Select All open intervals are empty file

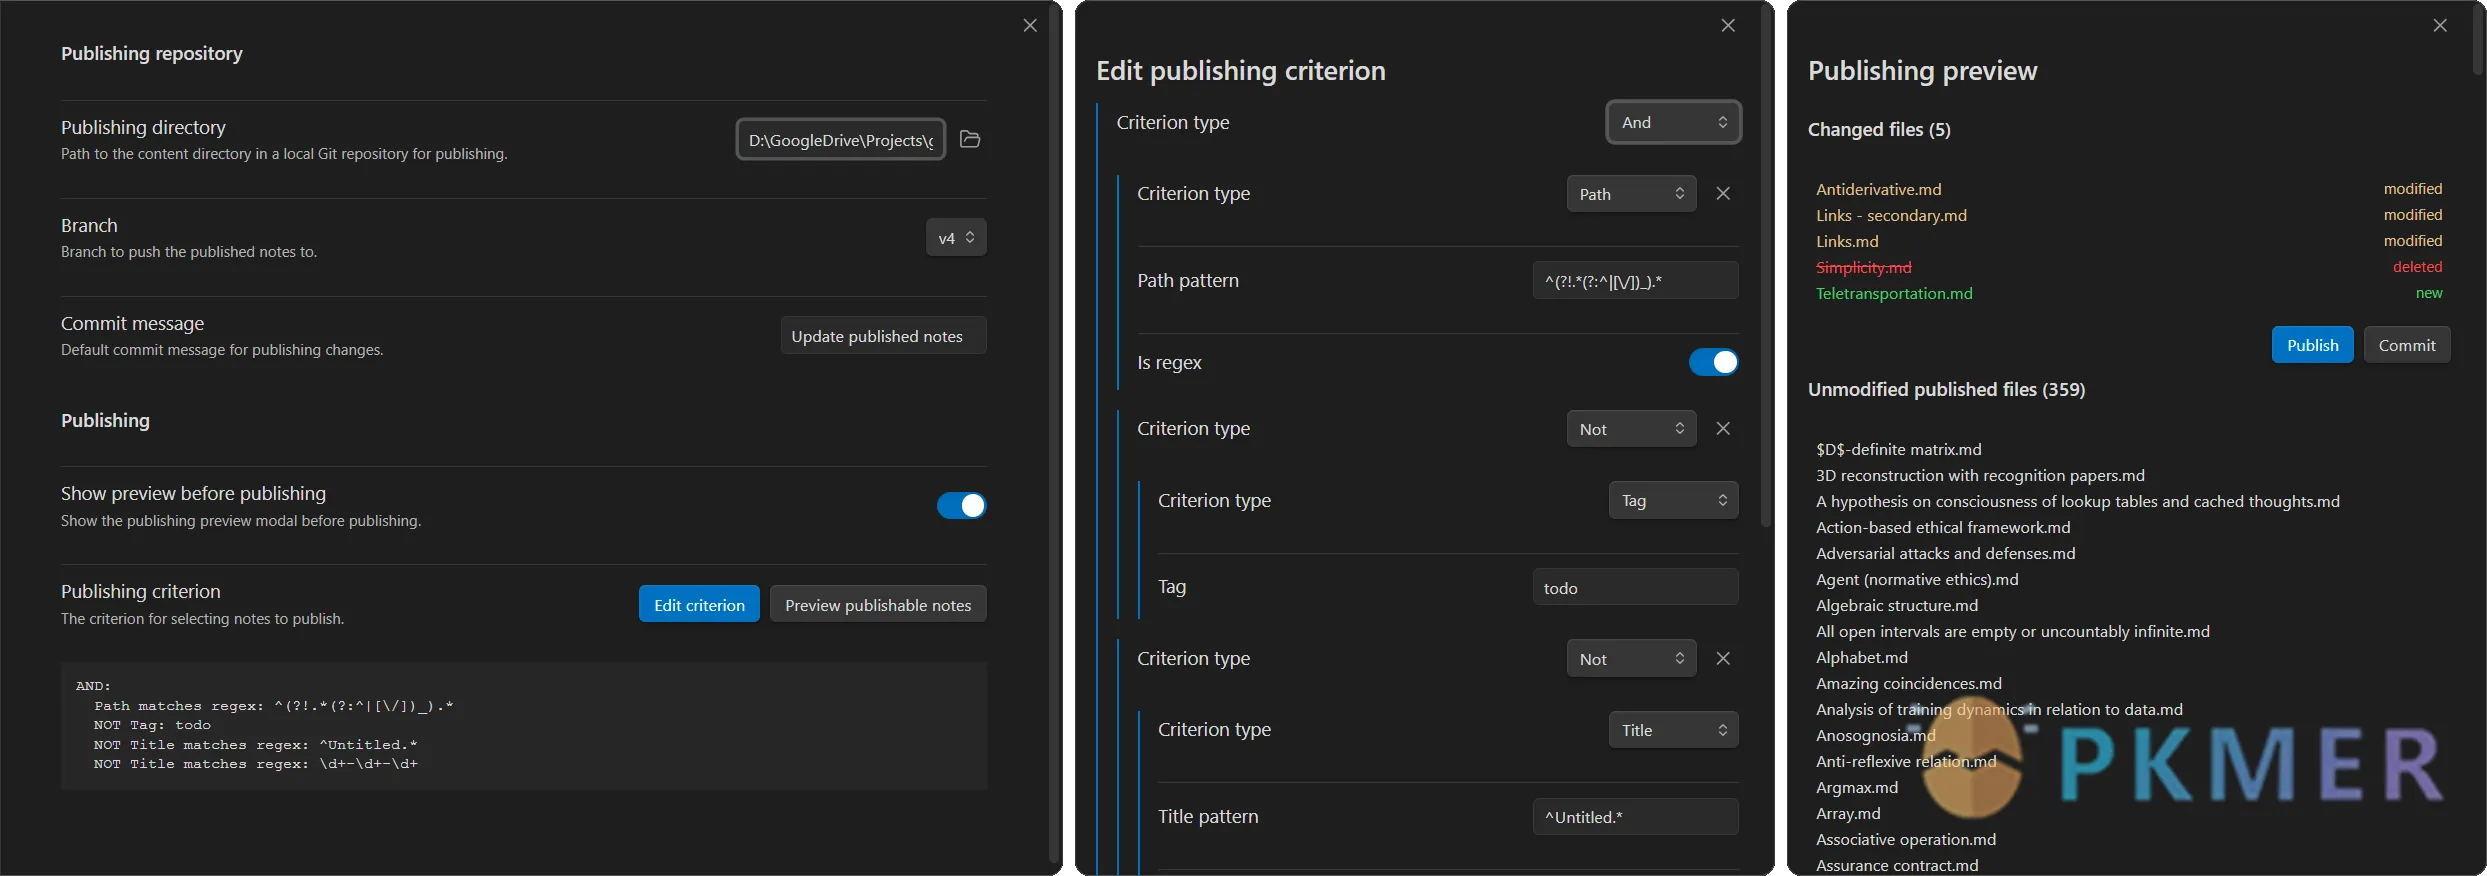2013,631
